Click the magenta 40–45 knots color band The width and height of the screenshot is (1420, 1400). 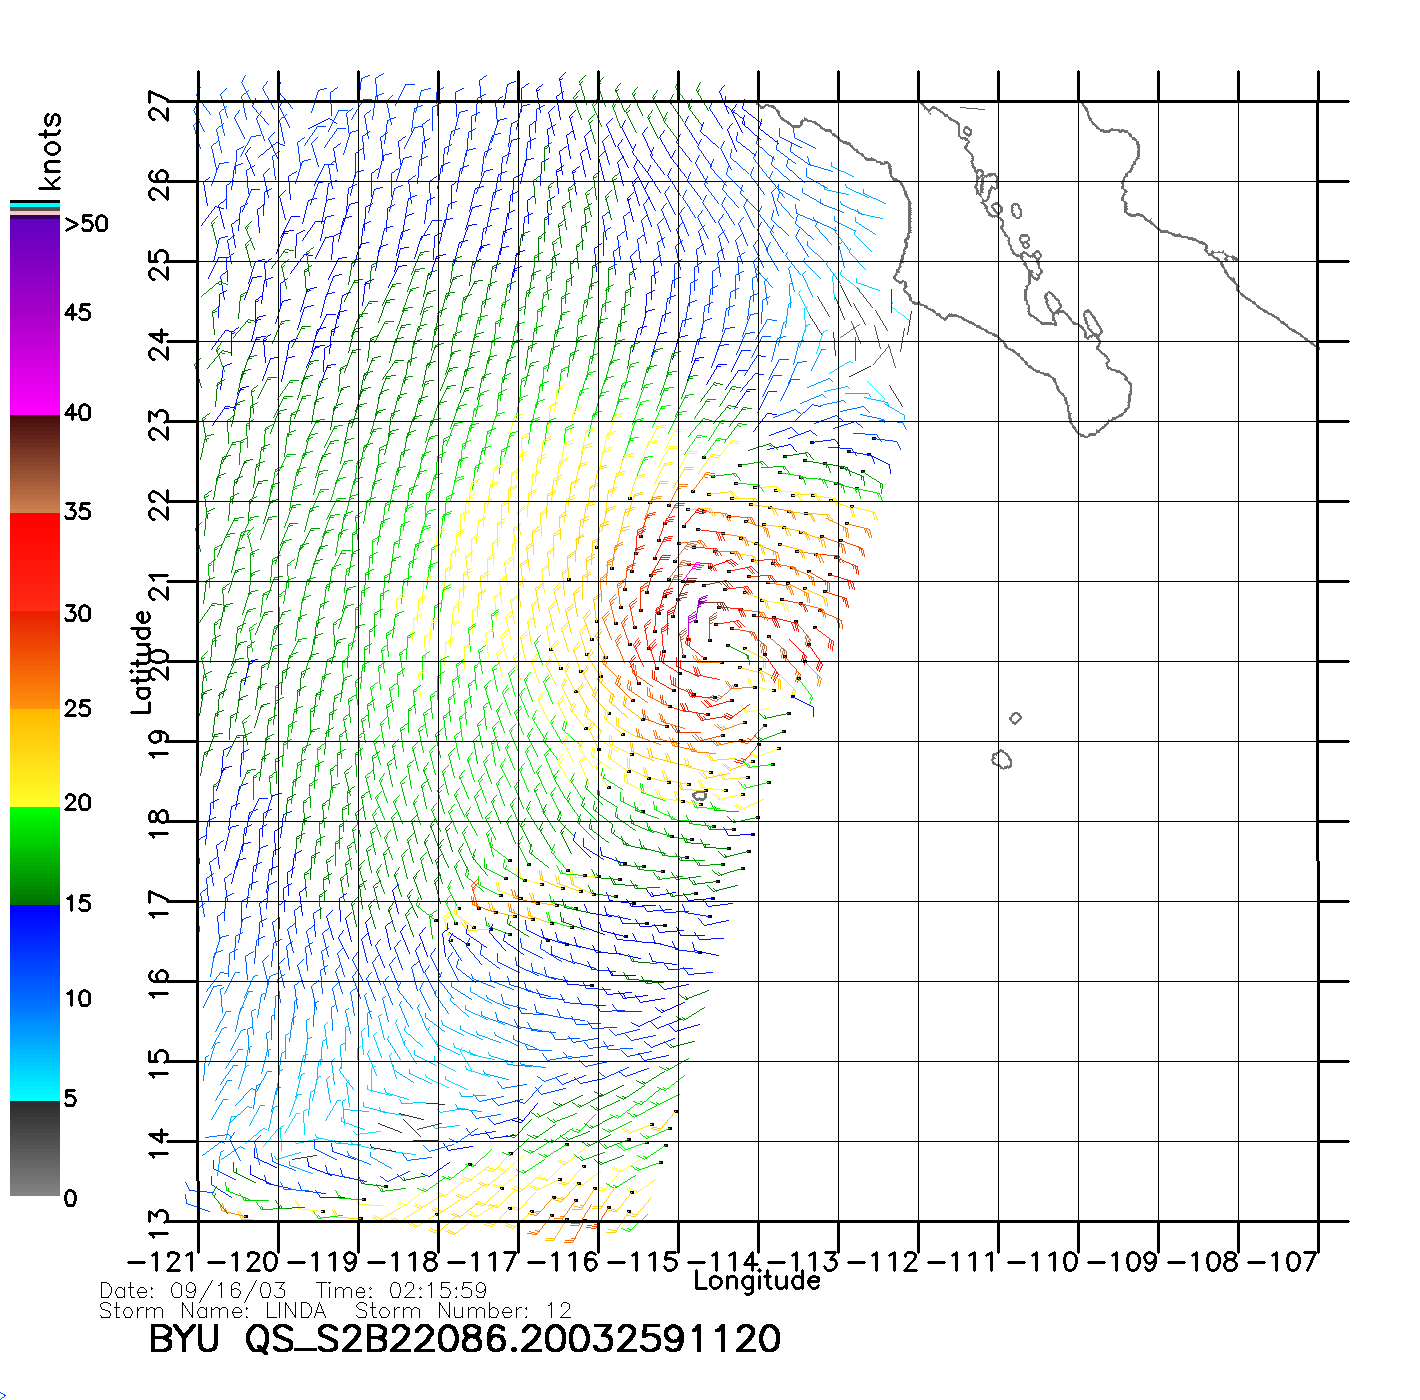pos(34,365)
